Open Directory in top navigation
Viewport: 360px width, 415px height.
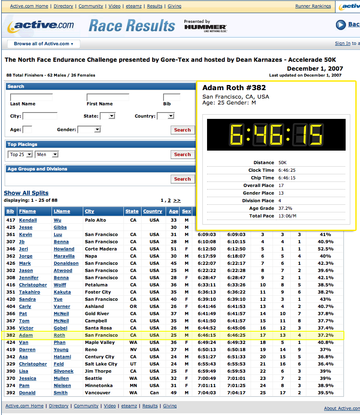63,6
